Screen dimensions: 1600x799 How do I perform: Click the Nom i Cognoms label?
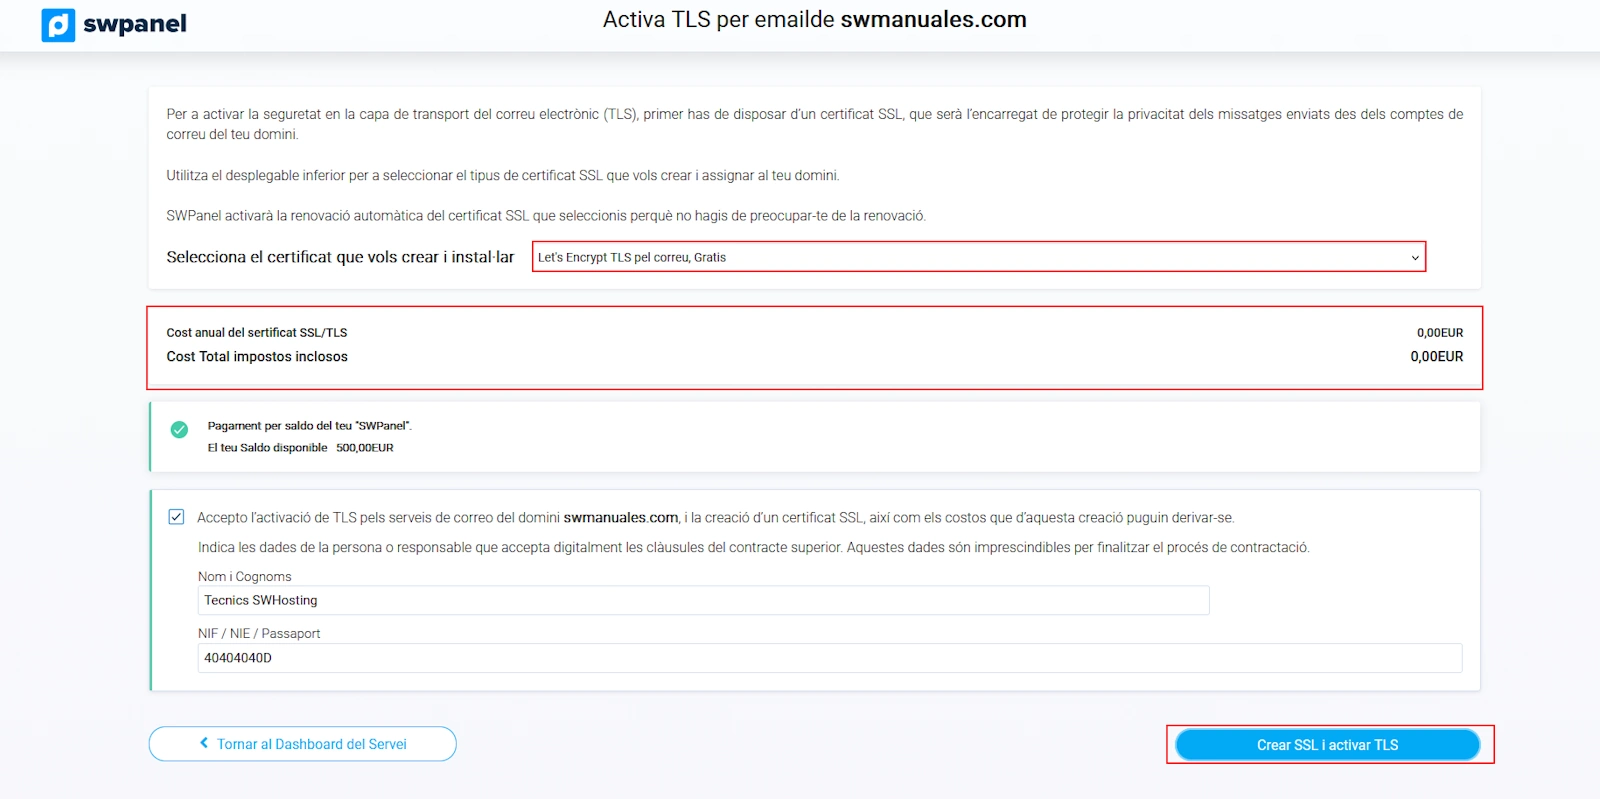click(245, 577)
